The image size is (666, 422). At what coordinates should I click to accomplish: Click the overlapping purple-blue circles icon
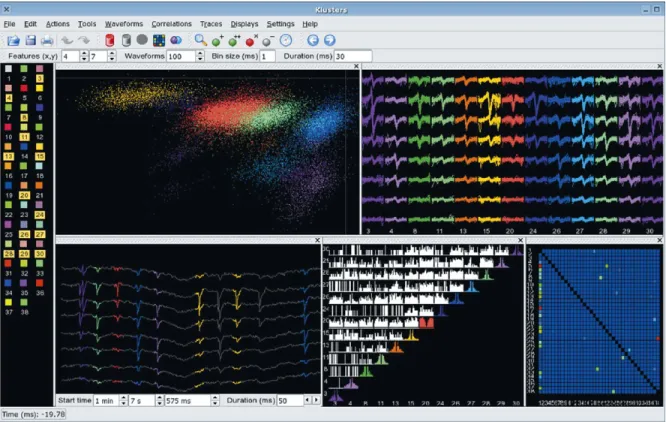176,40
